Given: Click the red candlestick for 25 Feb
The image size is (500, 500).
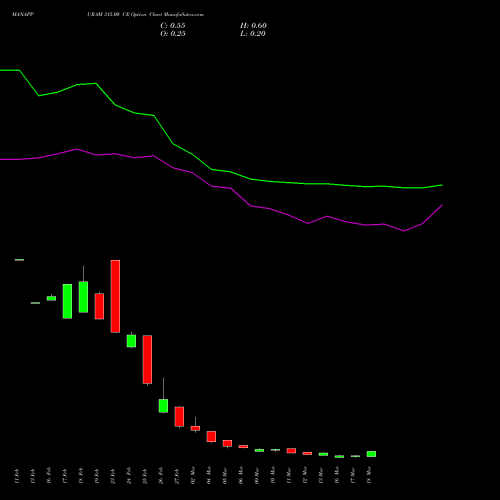Looking at the screenshot, I should (147, 360).
